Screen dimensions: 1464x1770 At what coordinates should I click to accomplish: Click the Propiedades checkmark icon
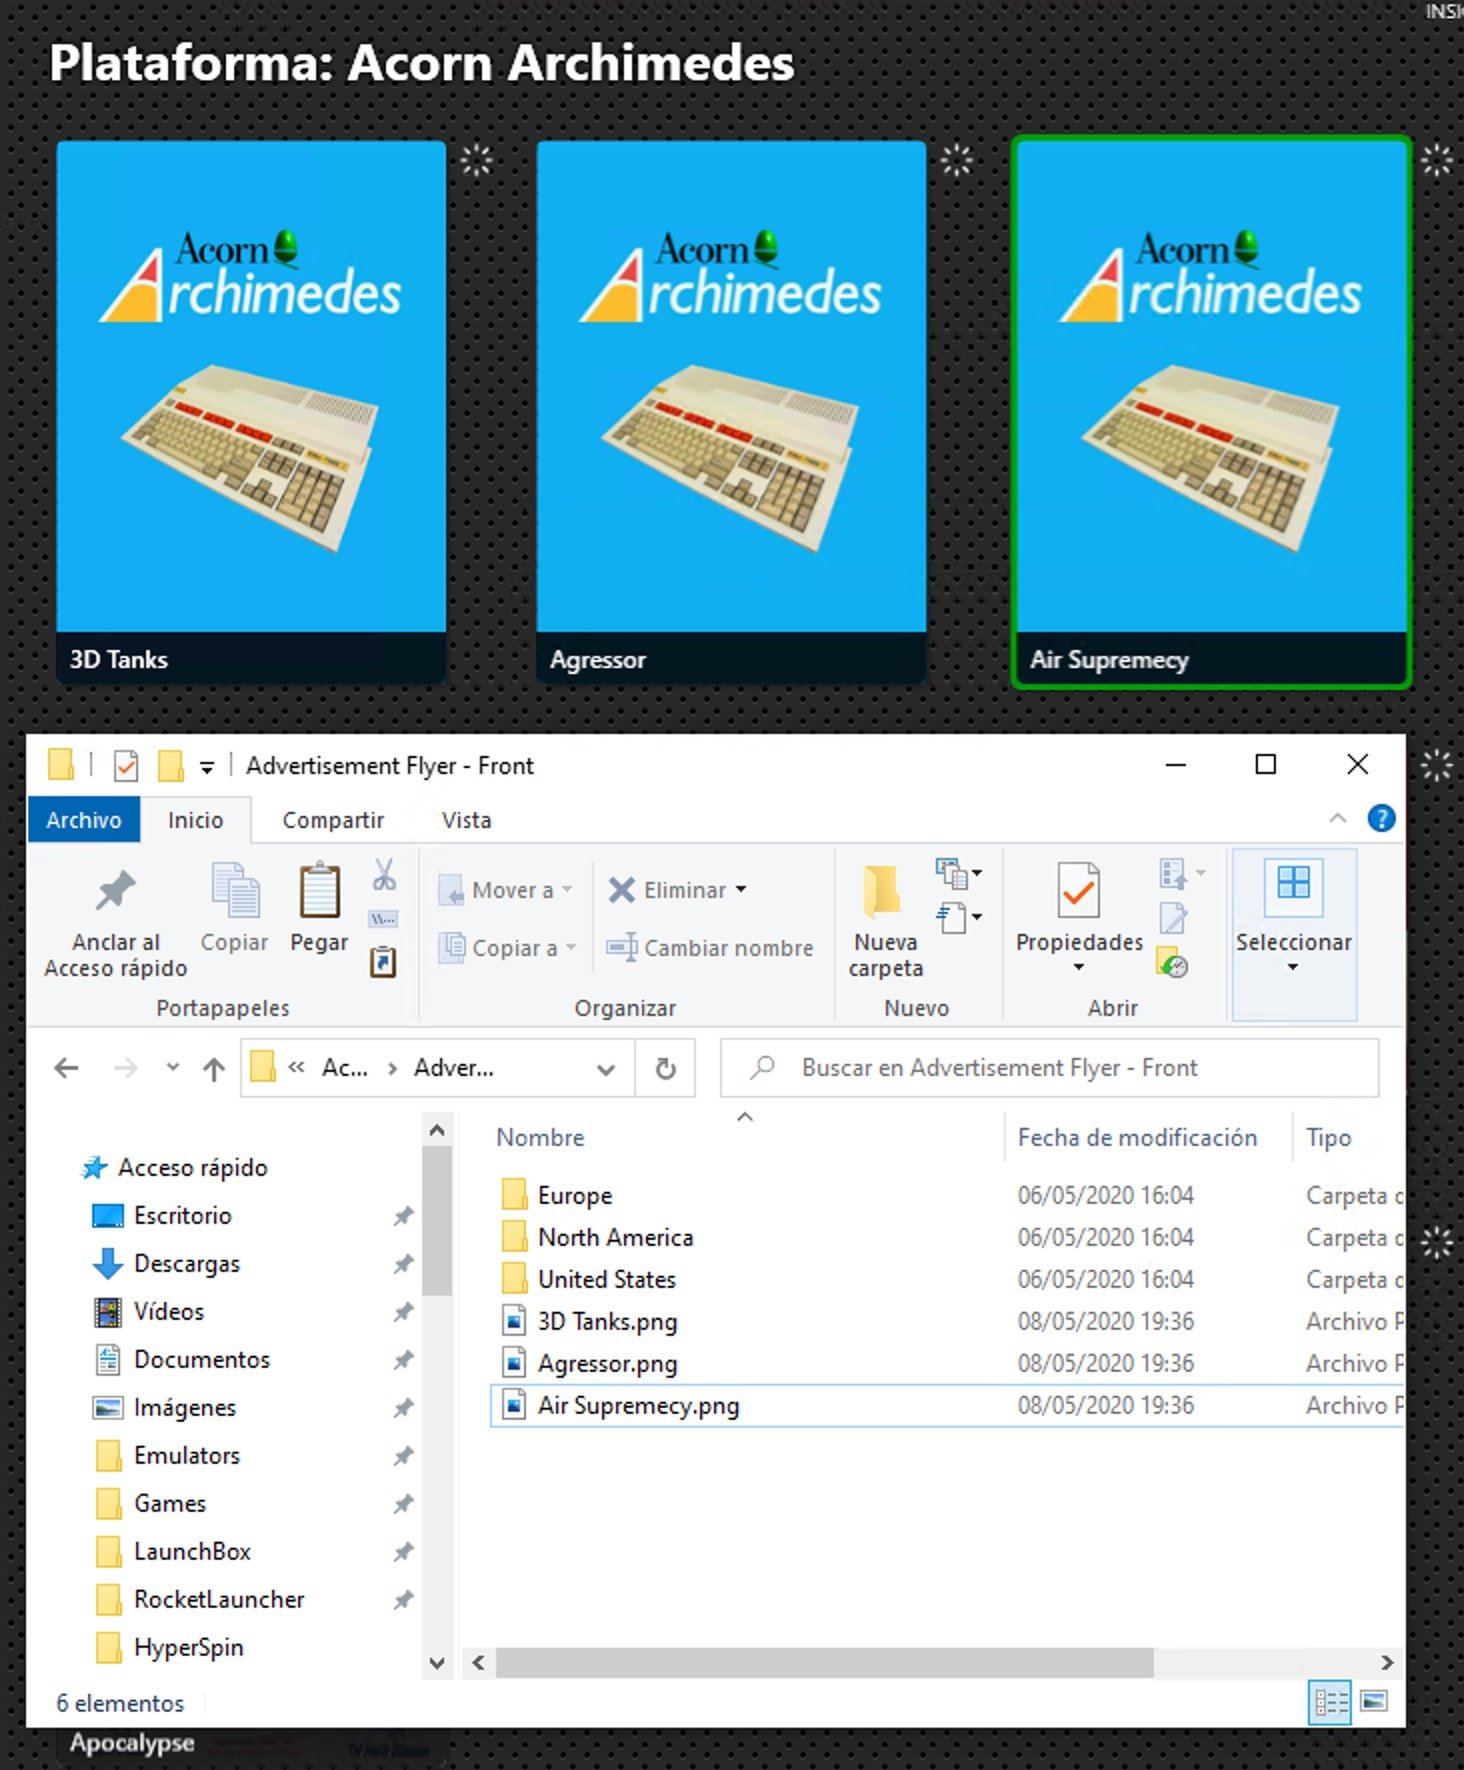point(1079,890)
